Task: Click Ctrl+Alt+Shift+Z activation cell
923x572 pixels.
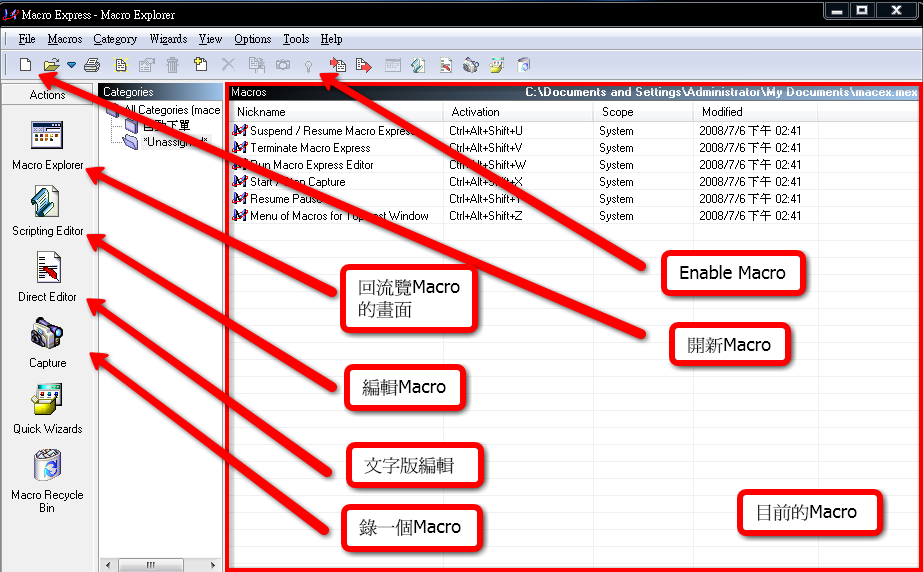Action: (x=486, y=216)
